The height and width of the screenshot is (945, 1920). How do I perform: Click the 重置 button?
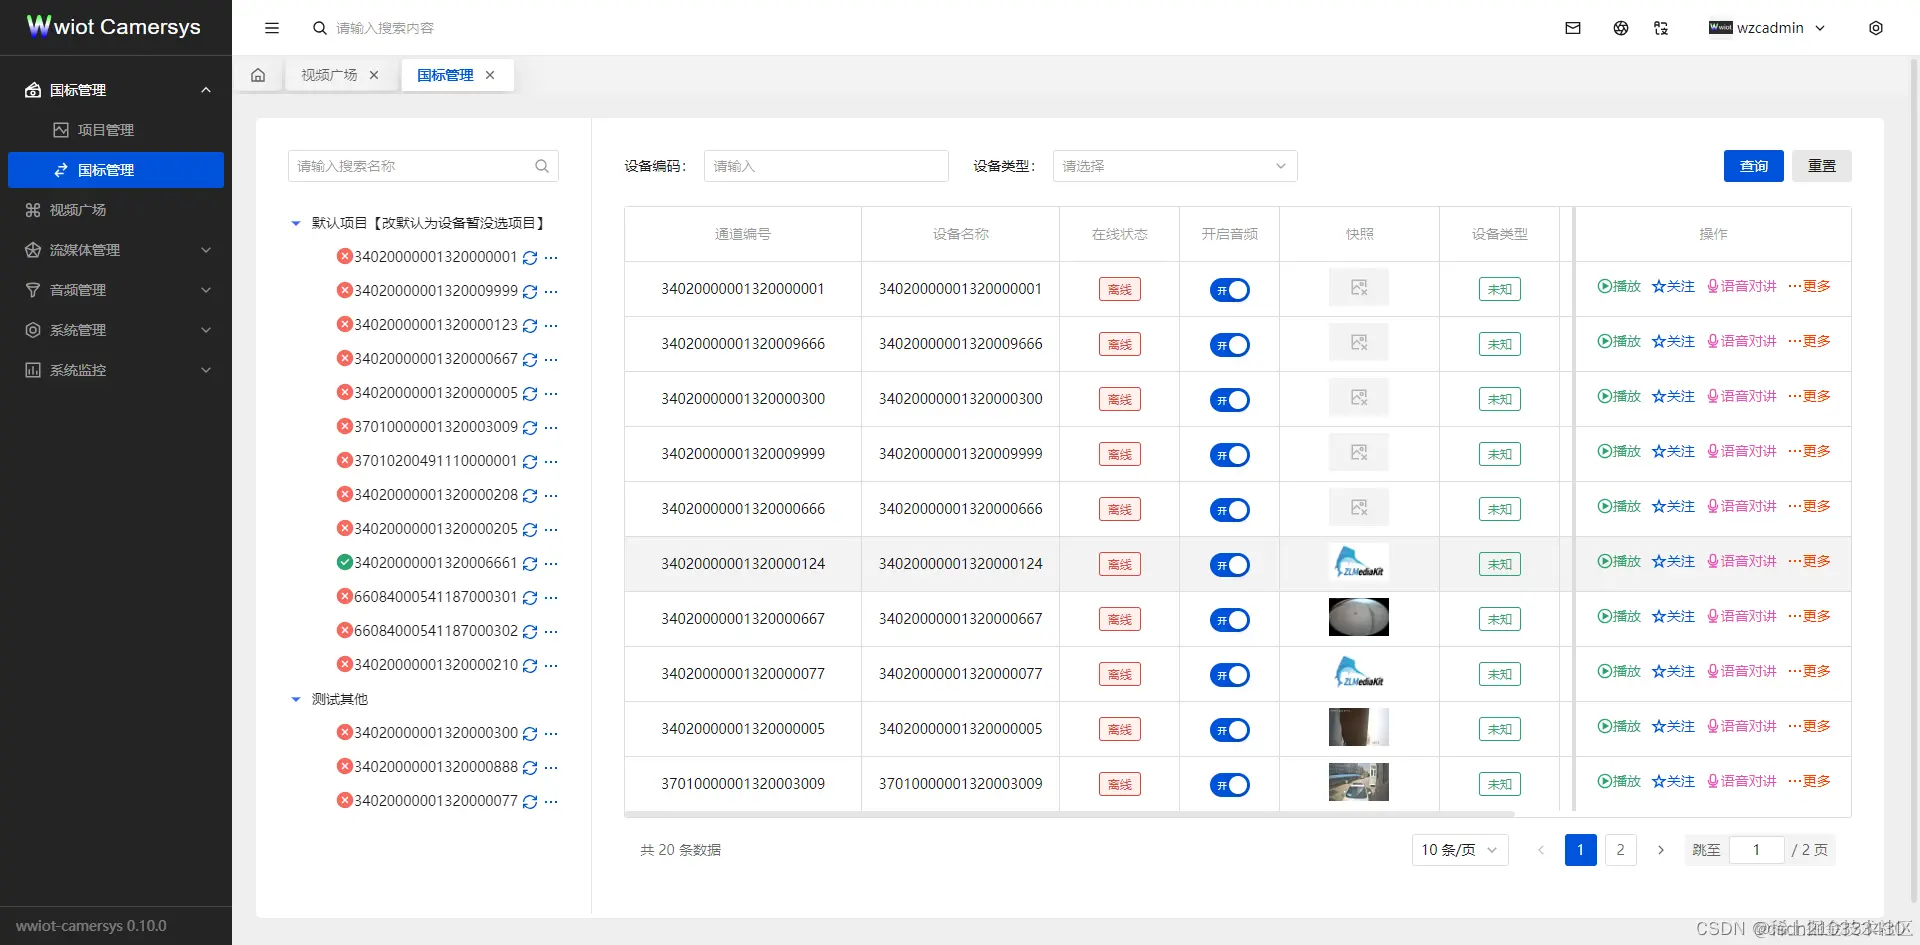tap(1822, 166)
